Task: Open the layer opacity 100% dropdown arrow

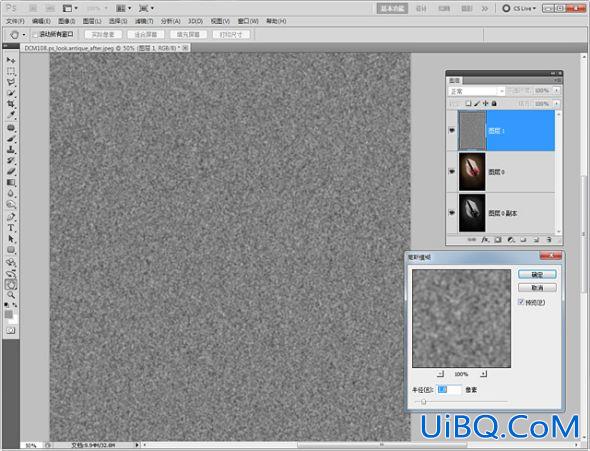Action: tap(556, 91)
